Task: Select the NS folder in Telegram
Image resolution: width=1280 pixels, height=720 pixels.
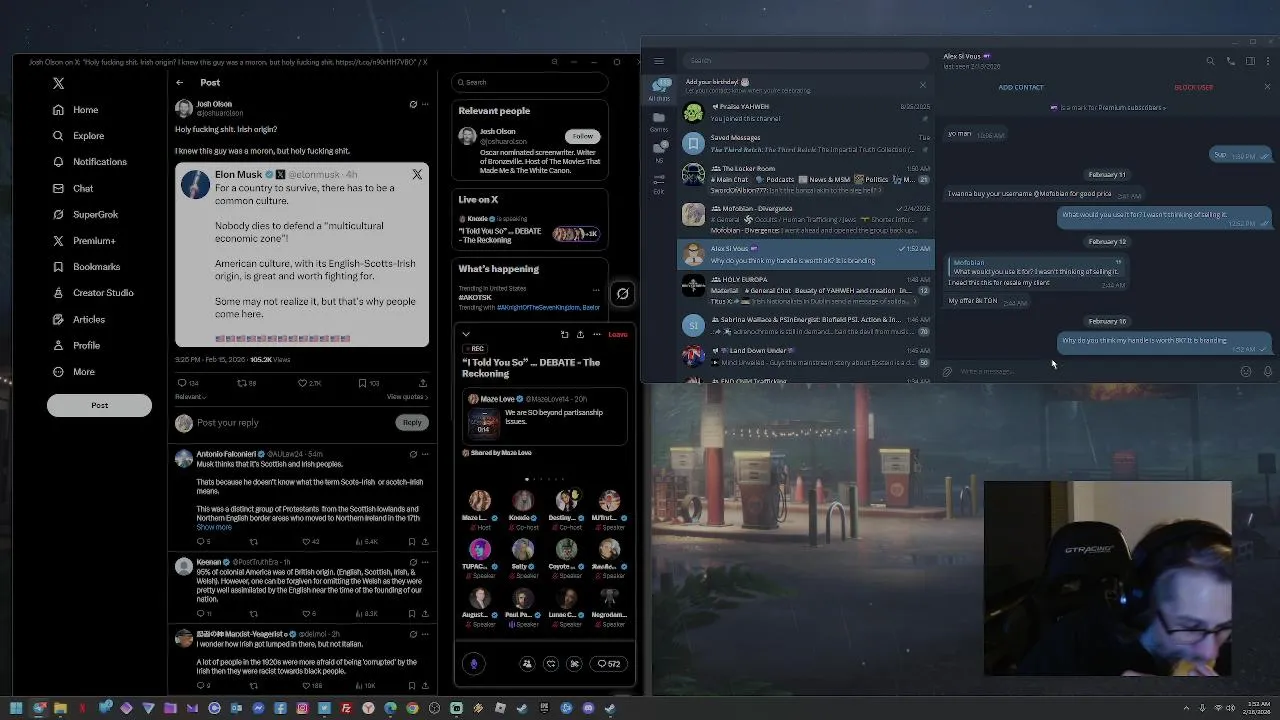Action: 659,152
